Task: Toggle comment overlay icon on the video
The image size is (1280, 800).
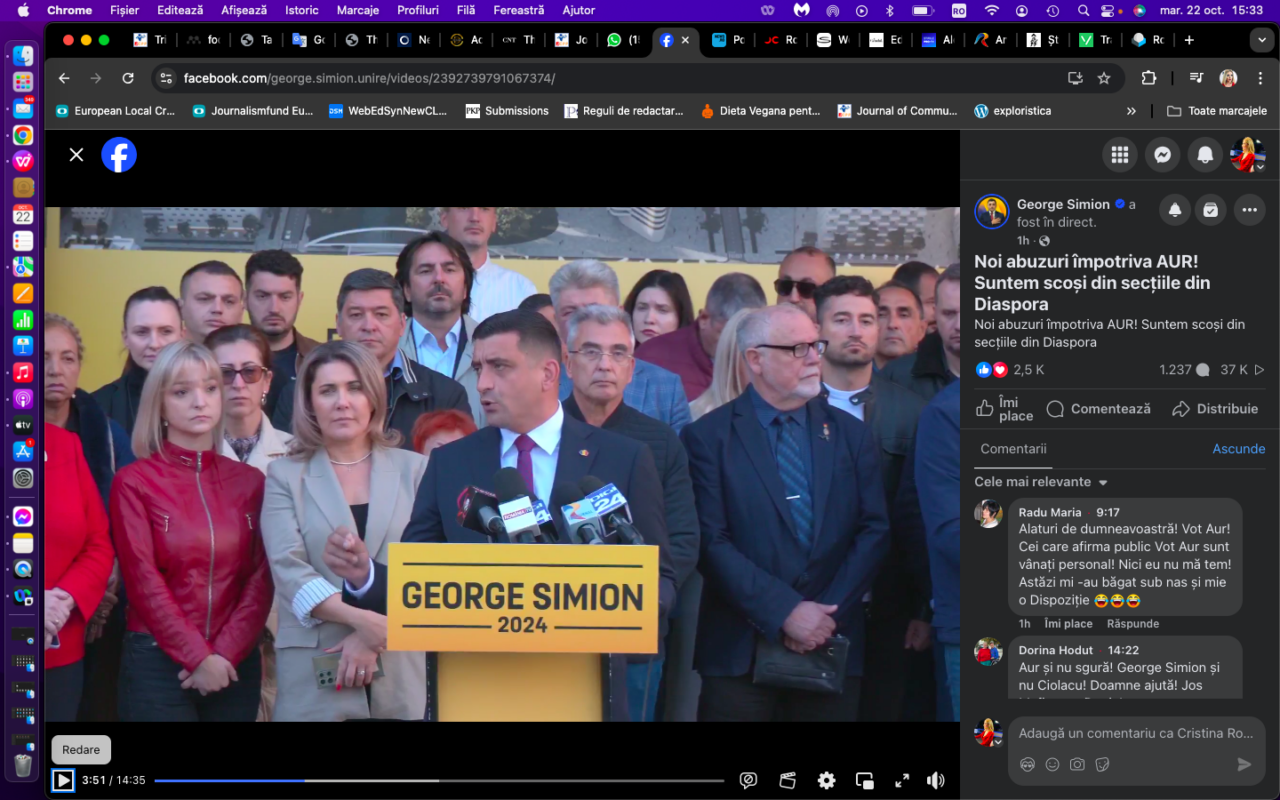Action: pos(748,780)
